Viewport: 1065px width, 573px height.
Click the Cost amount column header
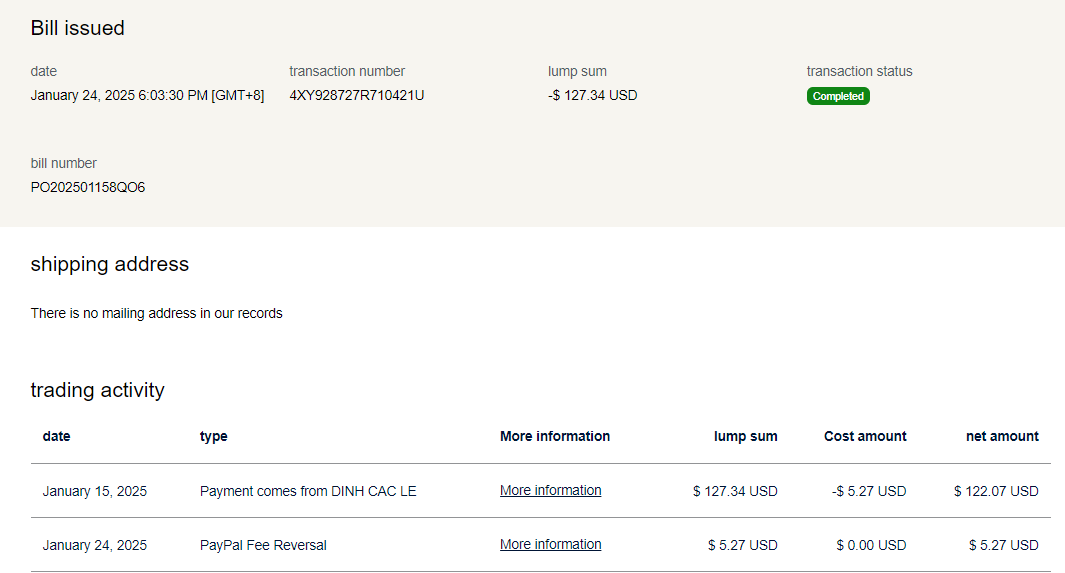865,436
